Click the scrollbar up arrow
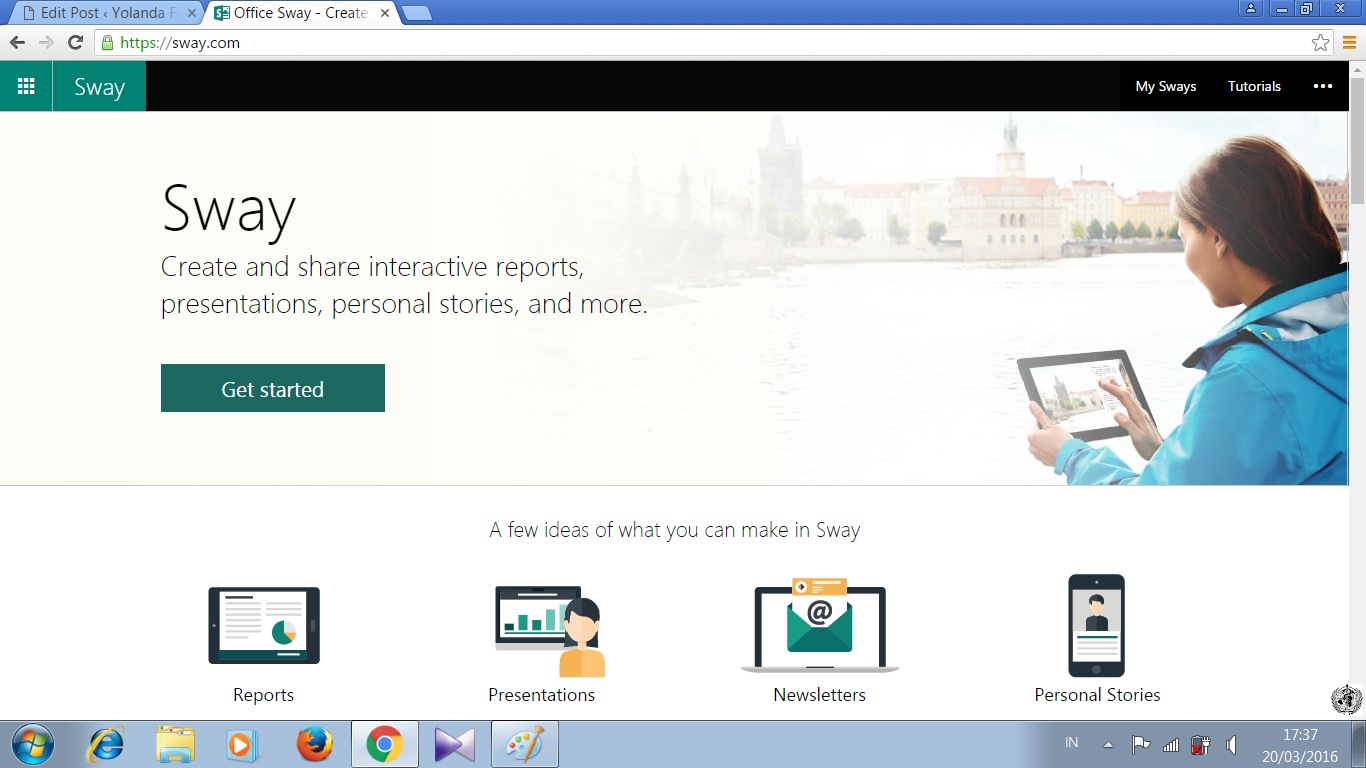This screenshot has height=768, width=1366. [x=1357, y=69]
